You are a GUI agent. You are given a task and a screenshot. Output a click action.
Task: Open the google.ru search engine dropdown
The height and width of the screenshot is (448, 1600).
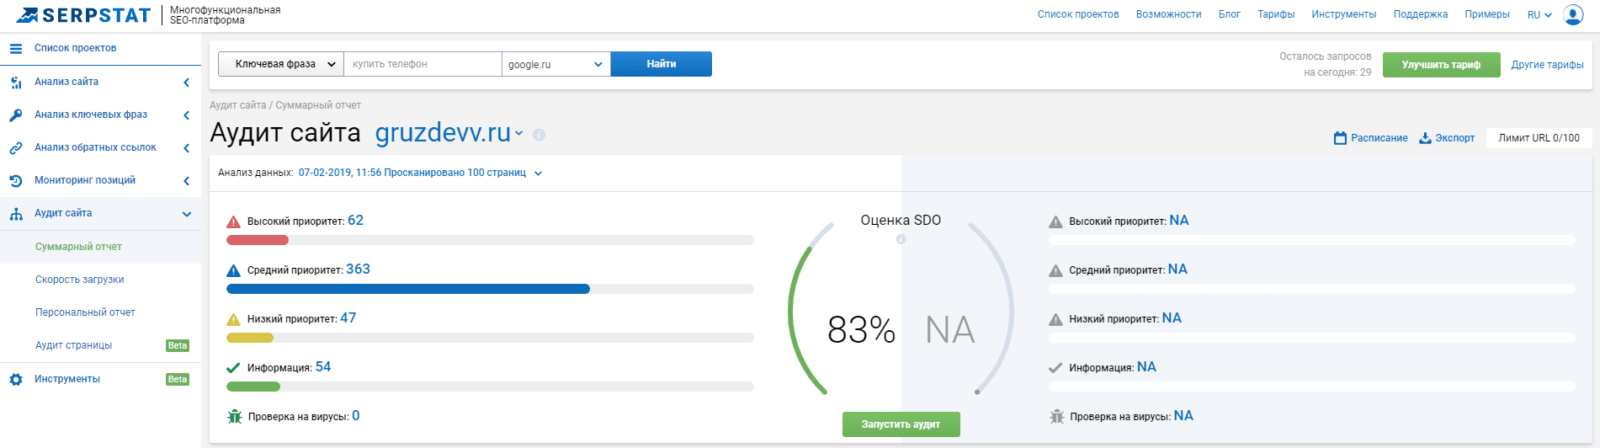coord(556,64)
